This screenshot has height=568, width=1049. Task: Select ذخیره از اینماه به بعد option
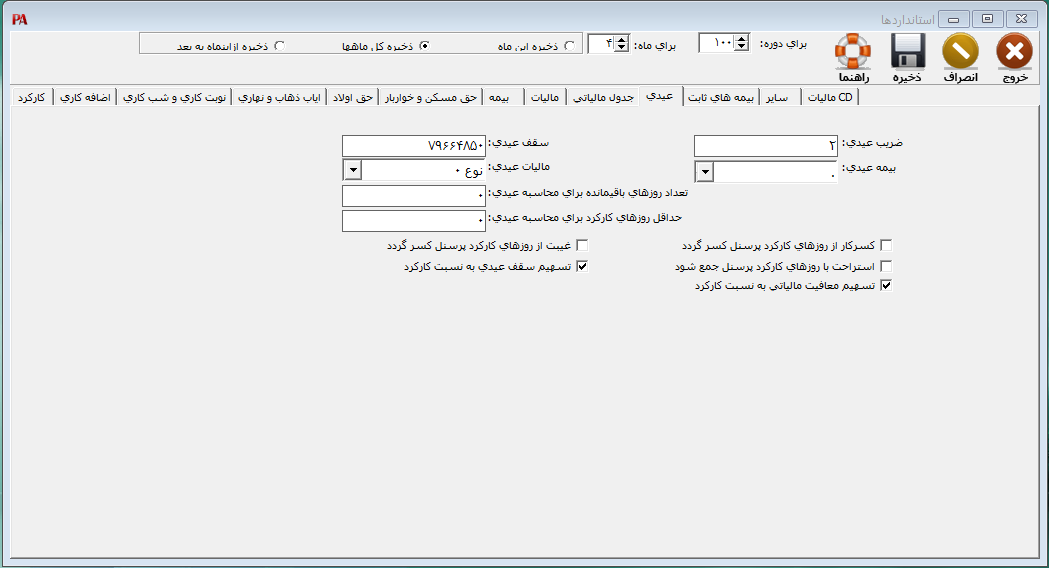(x=279, y=46)
